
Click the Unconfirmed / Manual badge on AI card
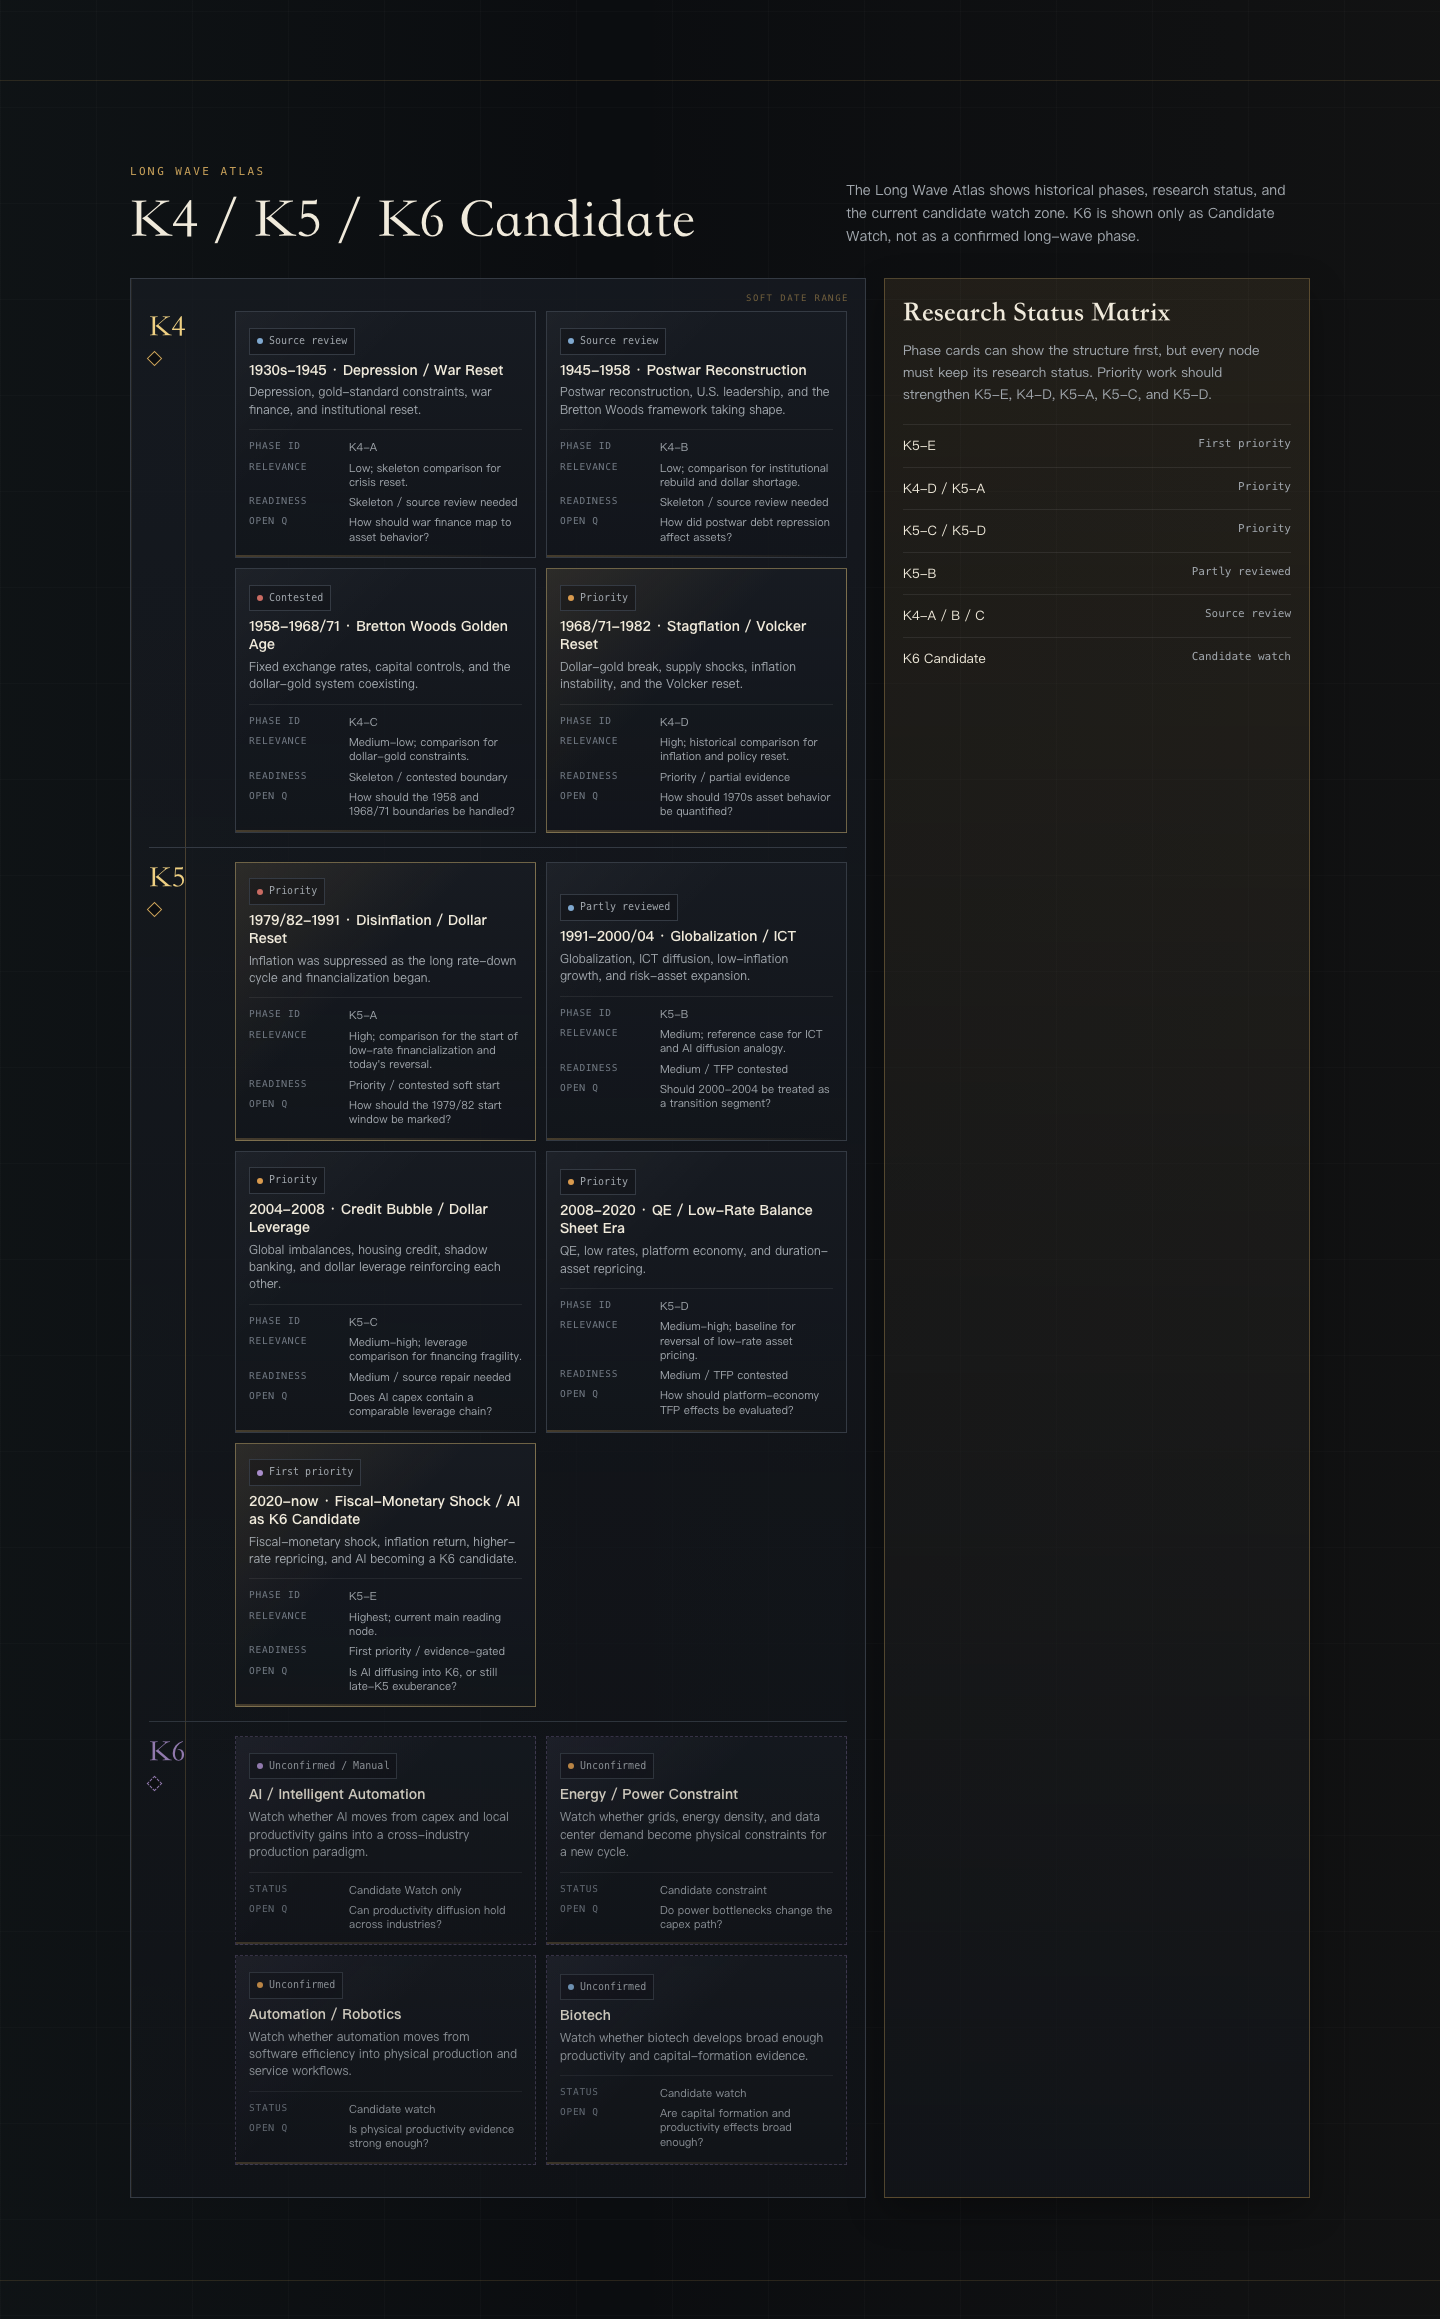(323, 1766)
